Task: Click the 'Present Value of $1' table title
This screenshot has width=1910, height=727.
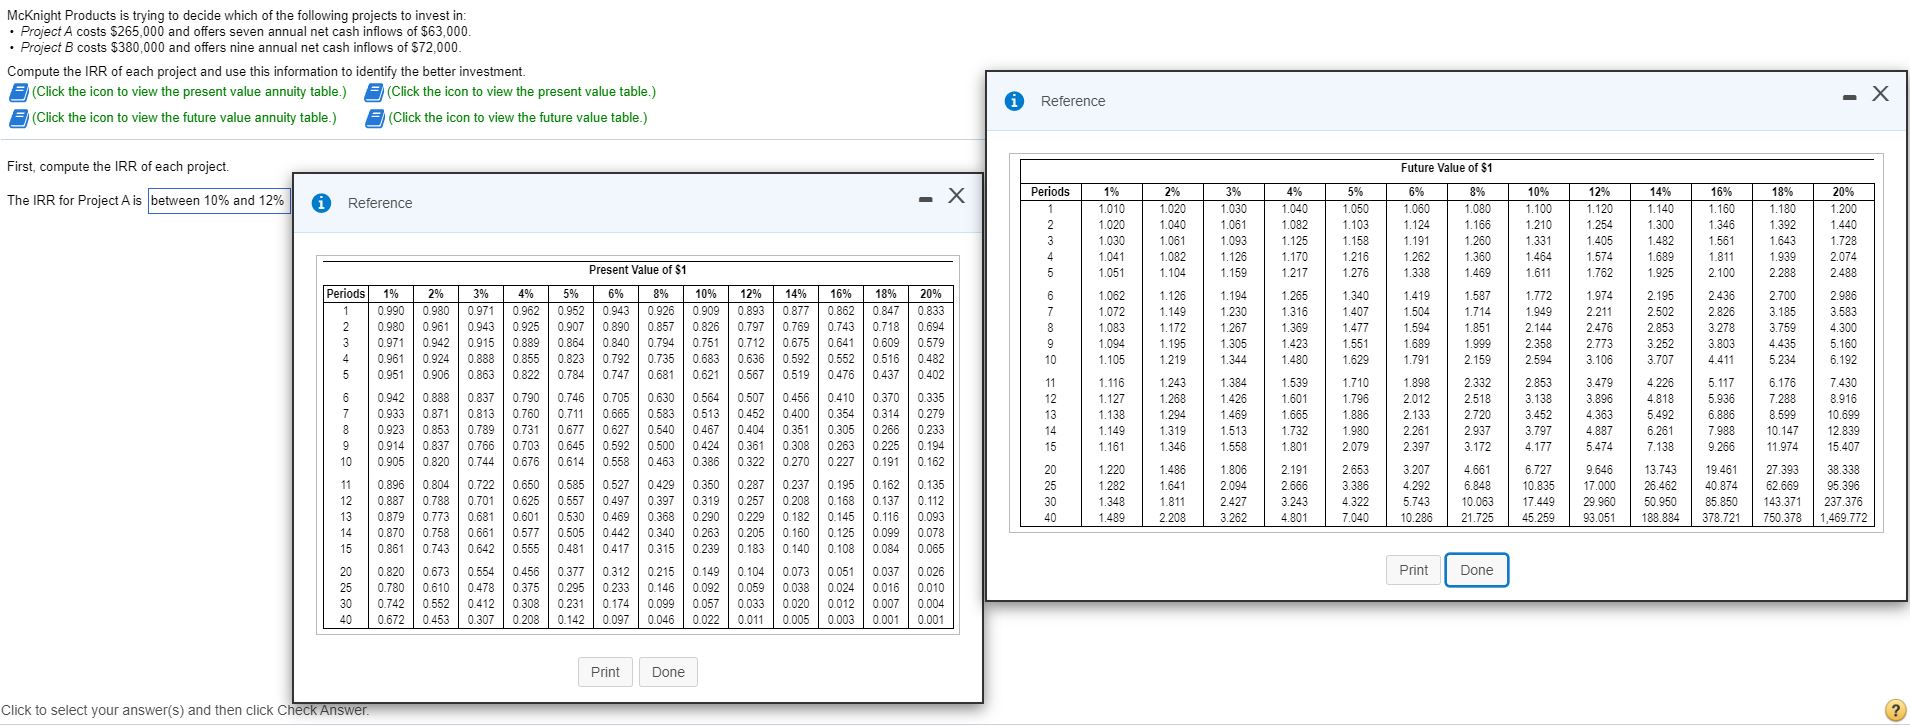Action: pyautogui.click(x=637, y=270)
